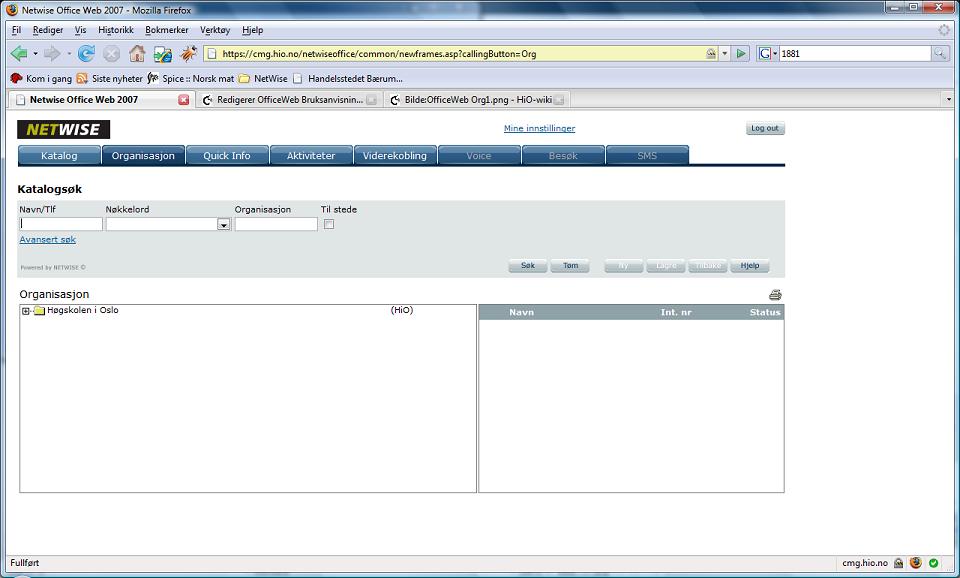Close the Netwise Office Web 2007 tab

pos(184,100)
